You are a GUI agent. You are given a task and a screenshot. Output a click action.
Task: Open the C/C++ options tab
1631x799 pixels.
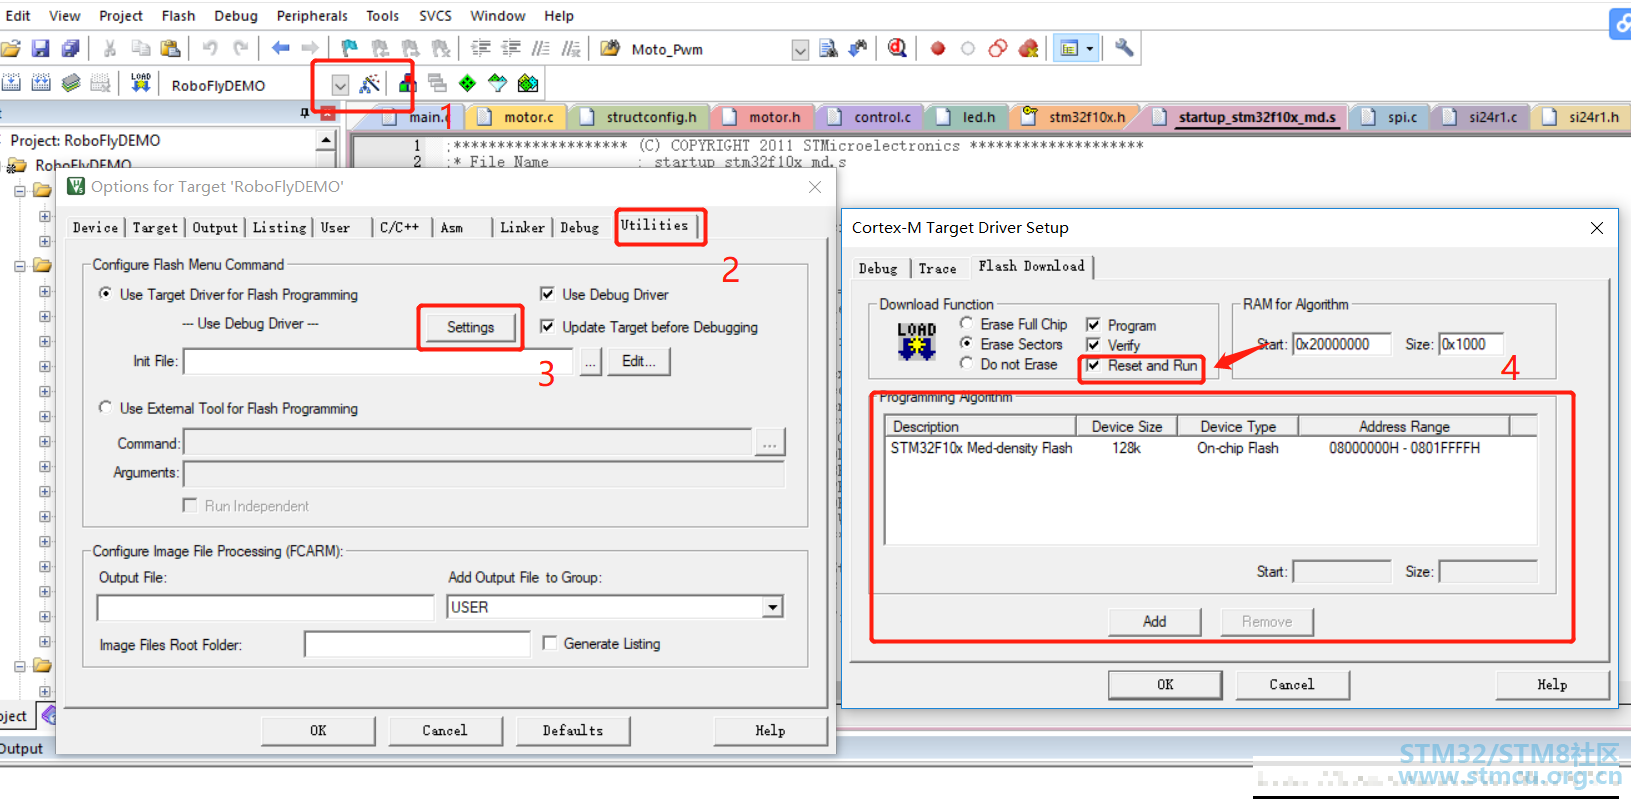(399, 228)
